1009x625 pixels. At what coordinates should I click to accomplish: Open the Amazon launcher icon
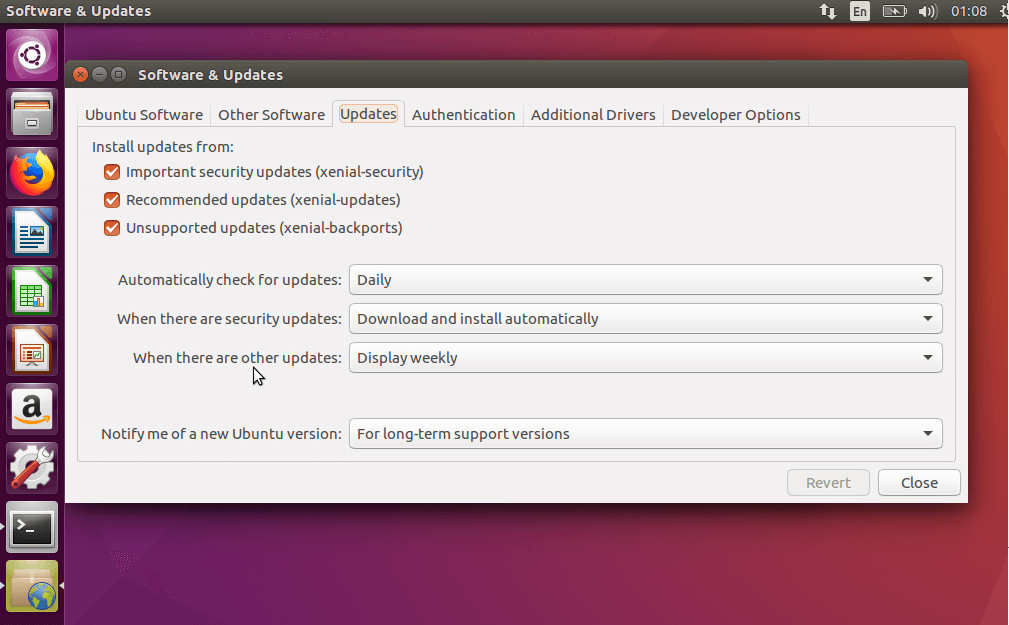(x=32, y=408)
